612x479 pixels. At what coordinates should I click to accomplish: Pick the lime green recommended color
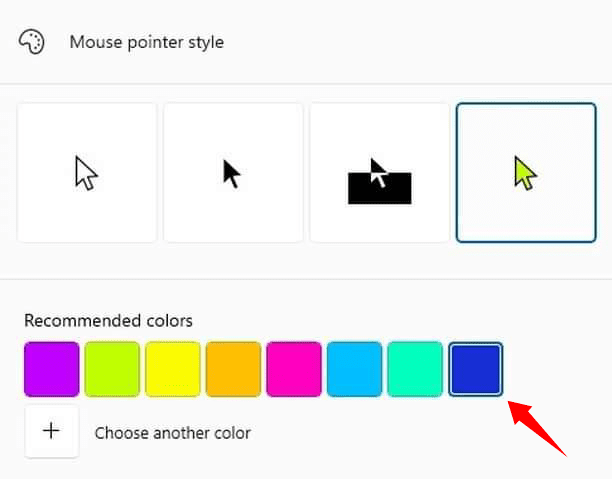pyautogui.click(x=112, y=369)
